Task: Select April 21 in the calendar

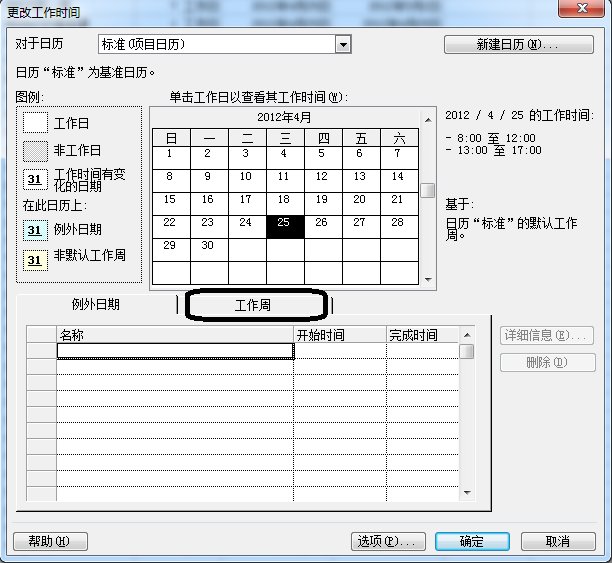Action: tap(399, 204)
